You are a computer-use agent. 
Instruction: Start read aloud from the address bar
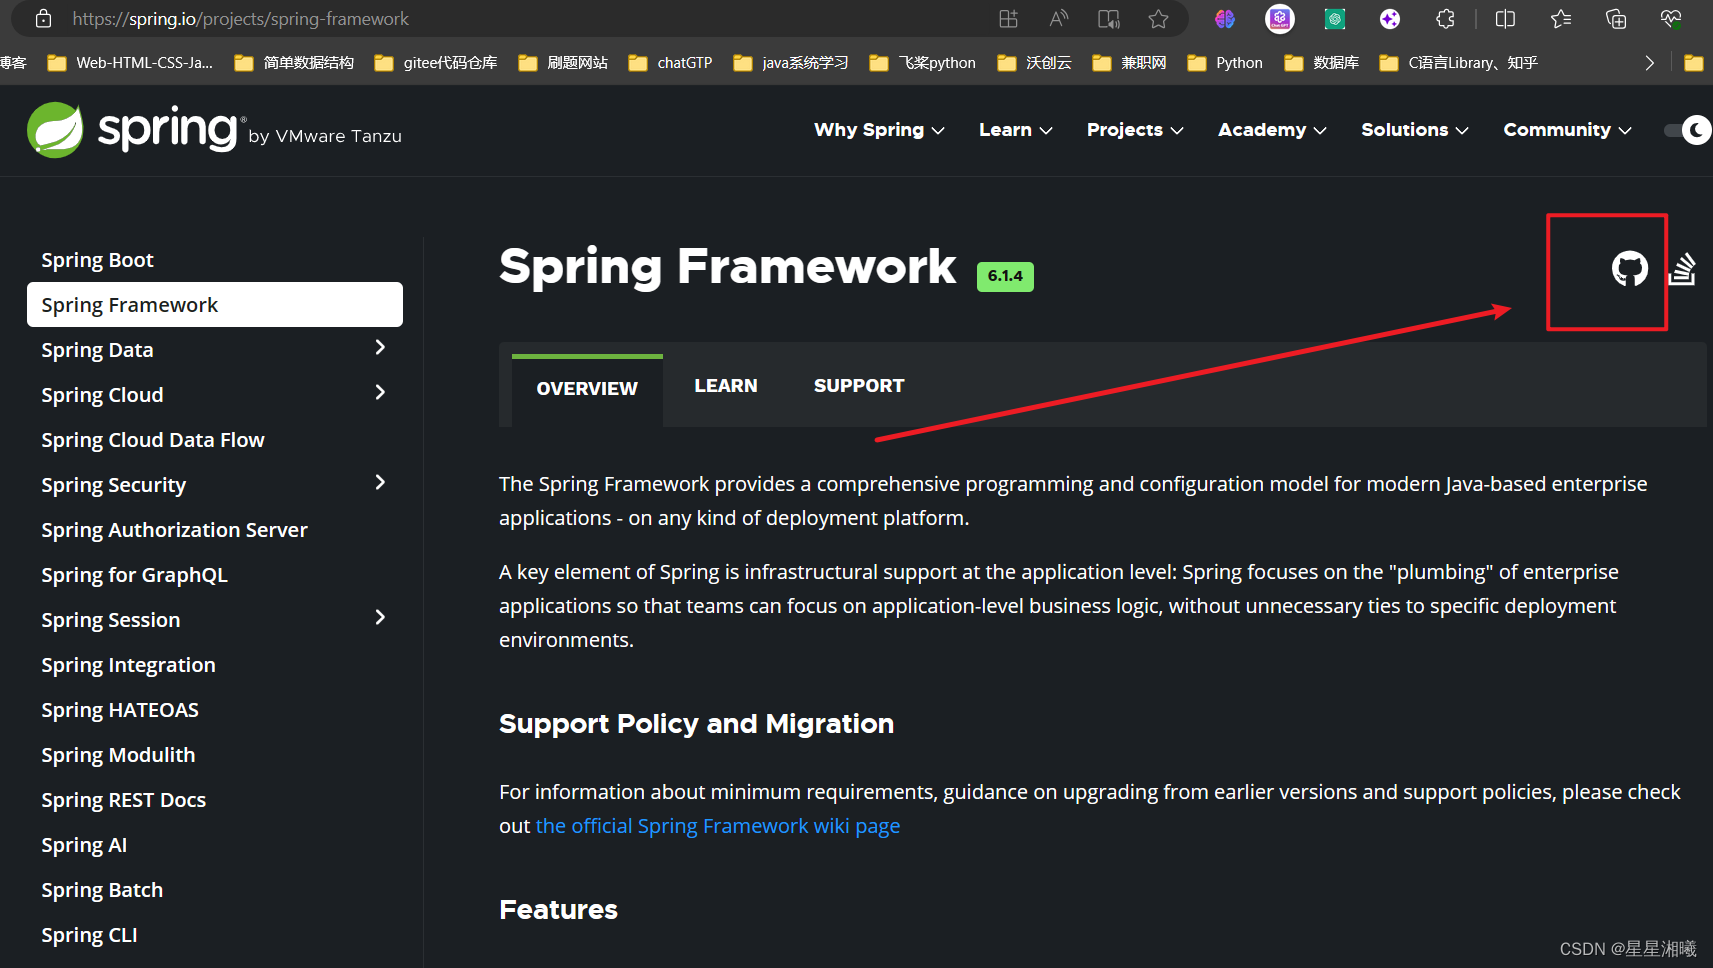(1058, 18)
